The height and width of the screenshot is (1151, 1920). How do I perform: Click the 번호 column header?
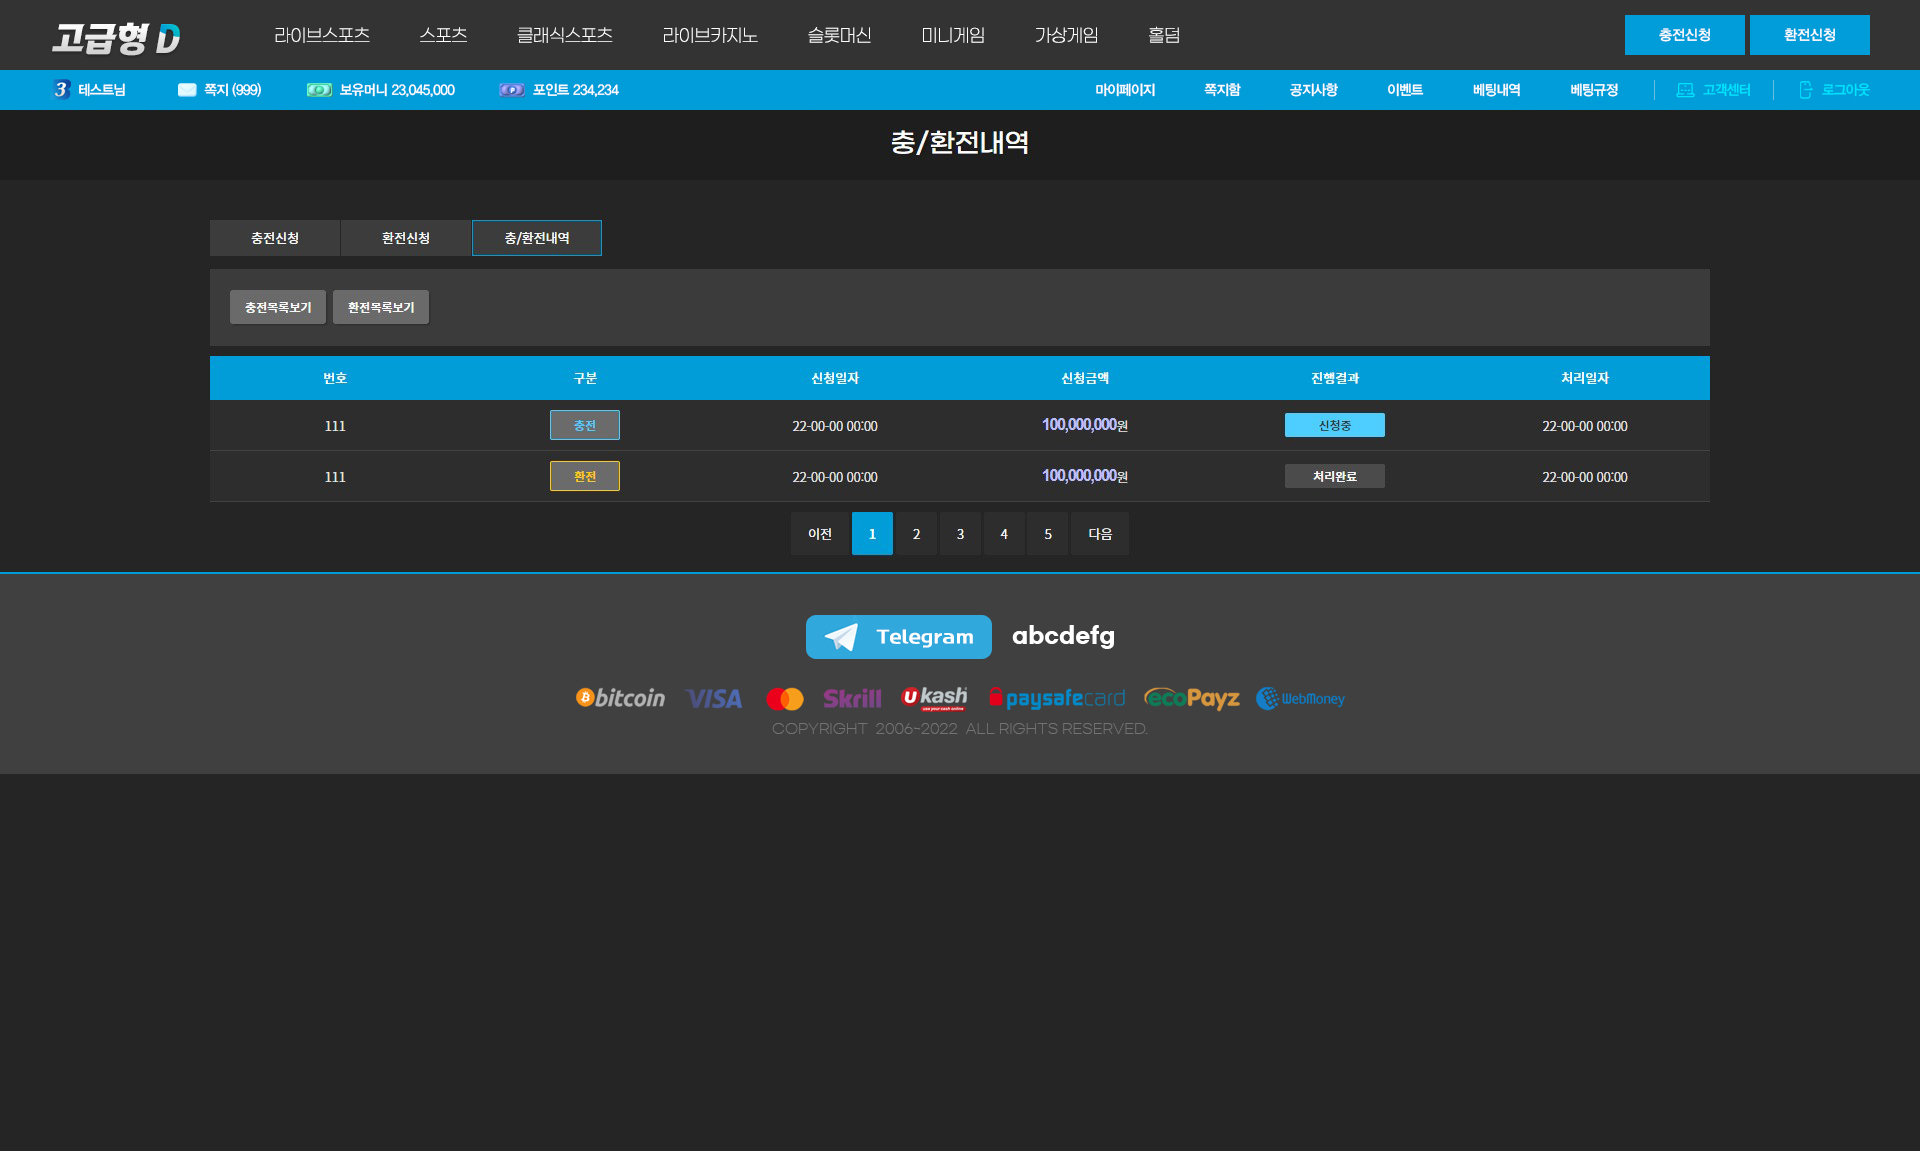[335, 378]
